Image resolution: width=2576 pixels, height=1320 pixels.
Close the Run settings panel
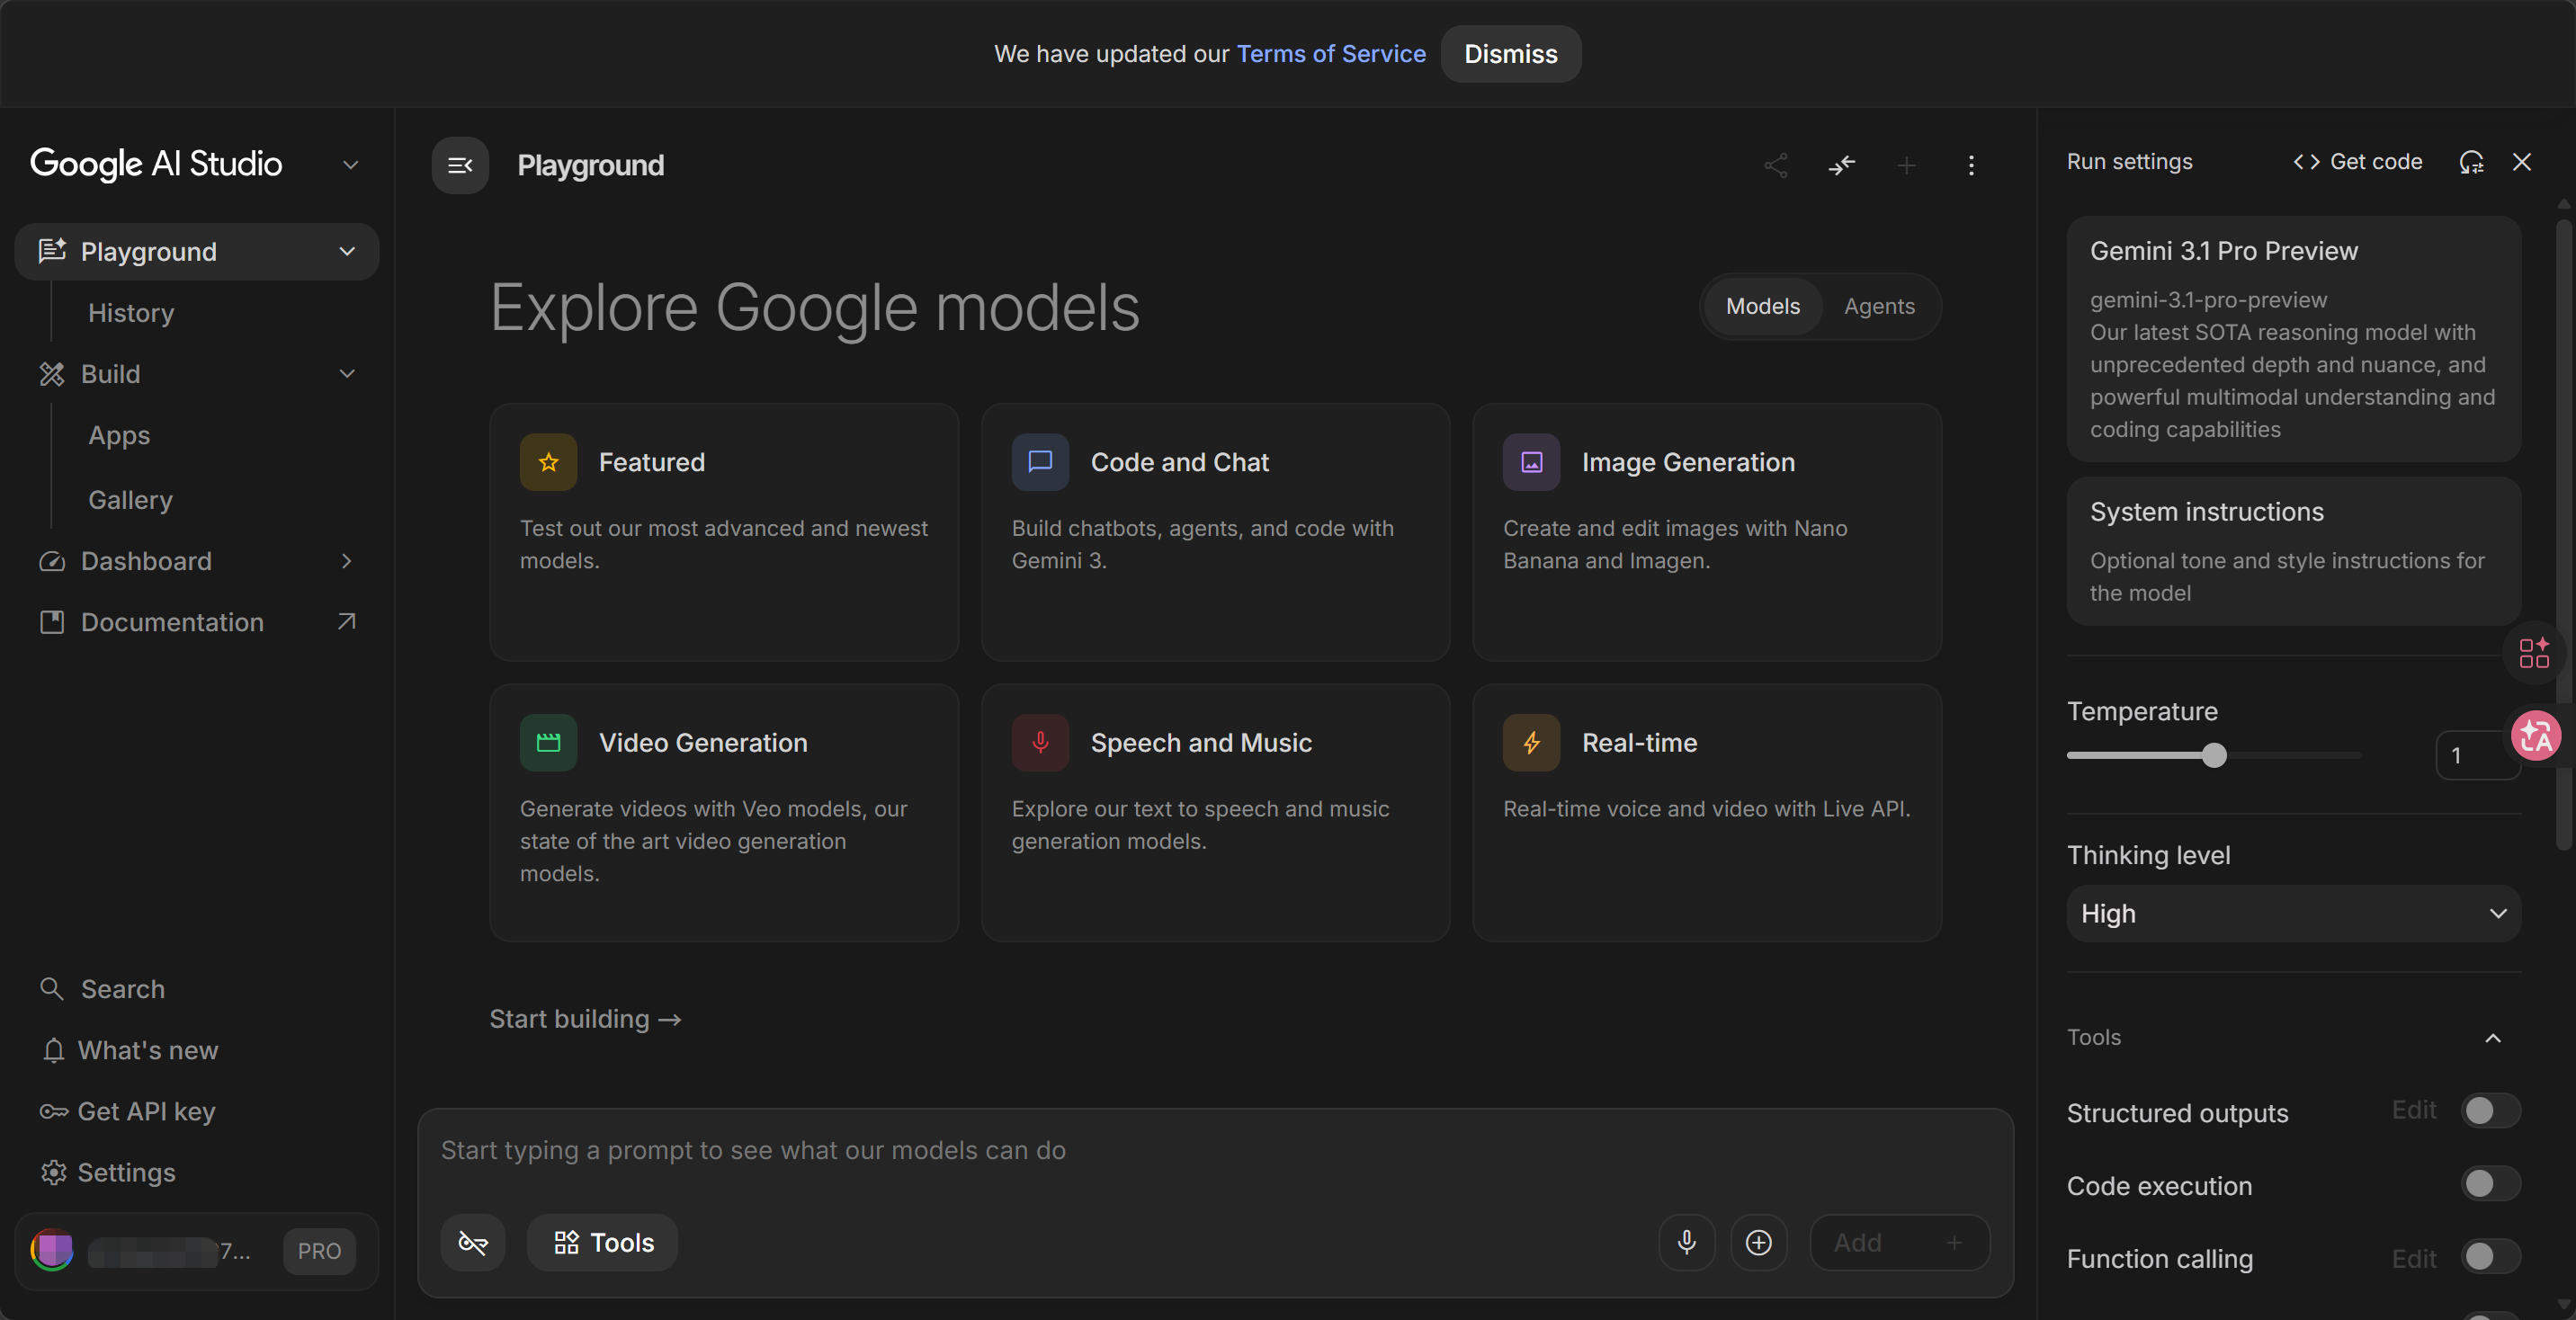[x=2522, y=162]
